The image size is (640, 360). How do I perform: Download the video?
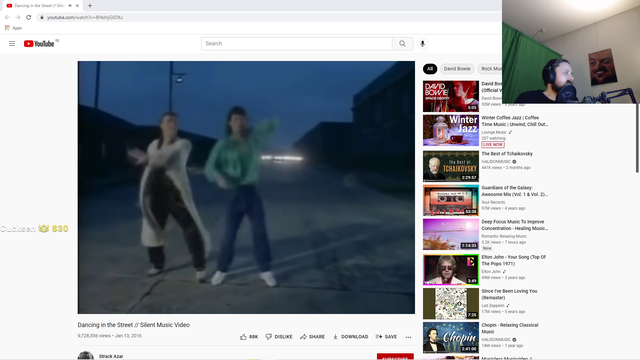click(350, 337)
